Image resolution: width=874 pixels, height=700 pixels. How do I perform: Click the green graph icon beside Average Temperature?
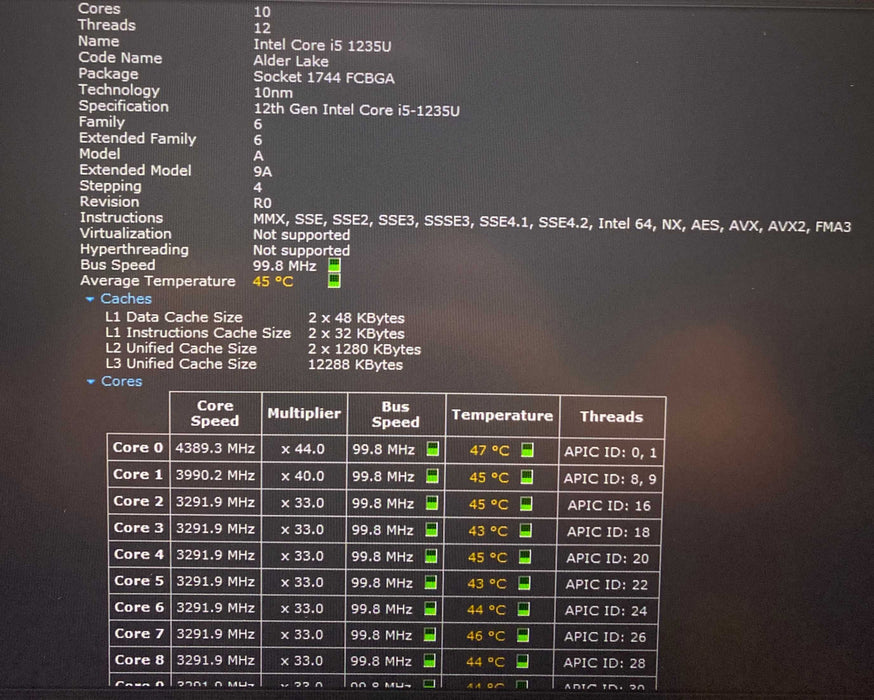click(x=334, y=280)
